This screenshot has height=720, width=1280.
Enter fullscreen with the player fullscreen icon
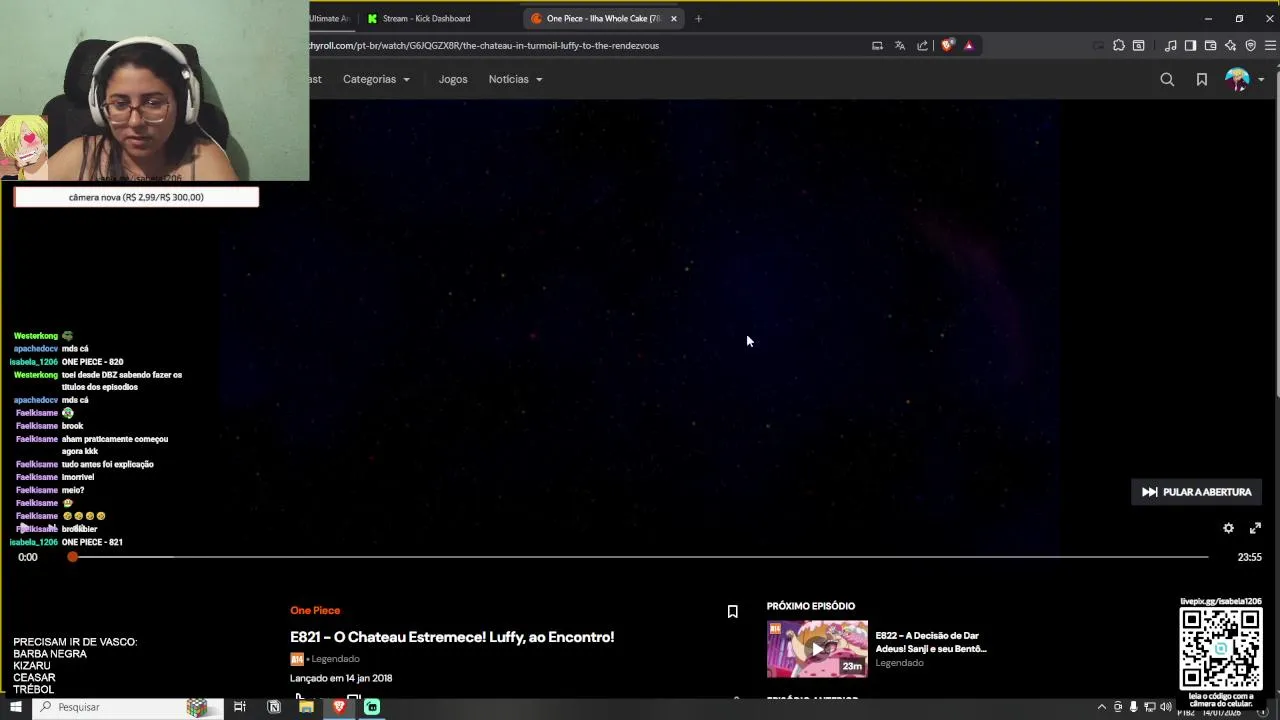[x=1255, y=528]
